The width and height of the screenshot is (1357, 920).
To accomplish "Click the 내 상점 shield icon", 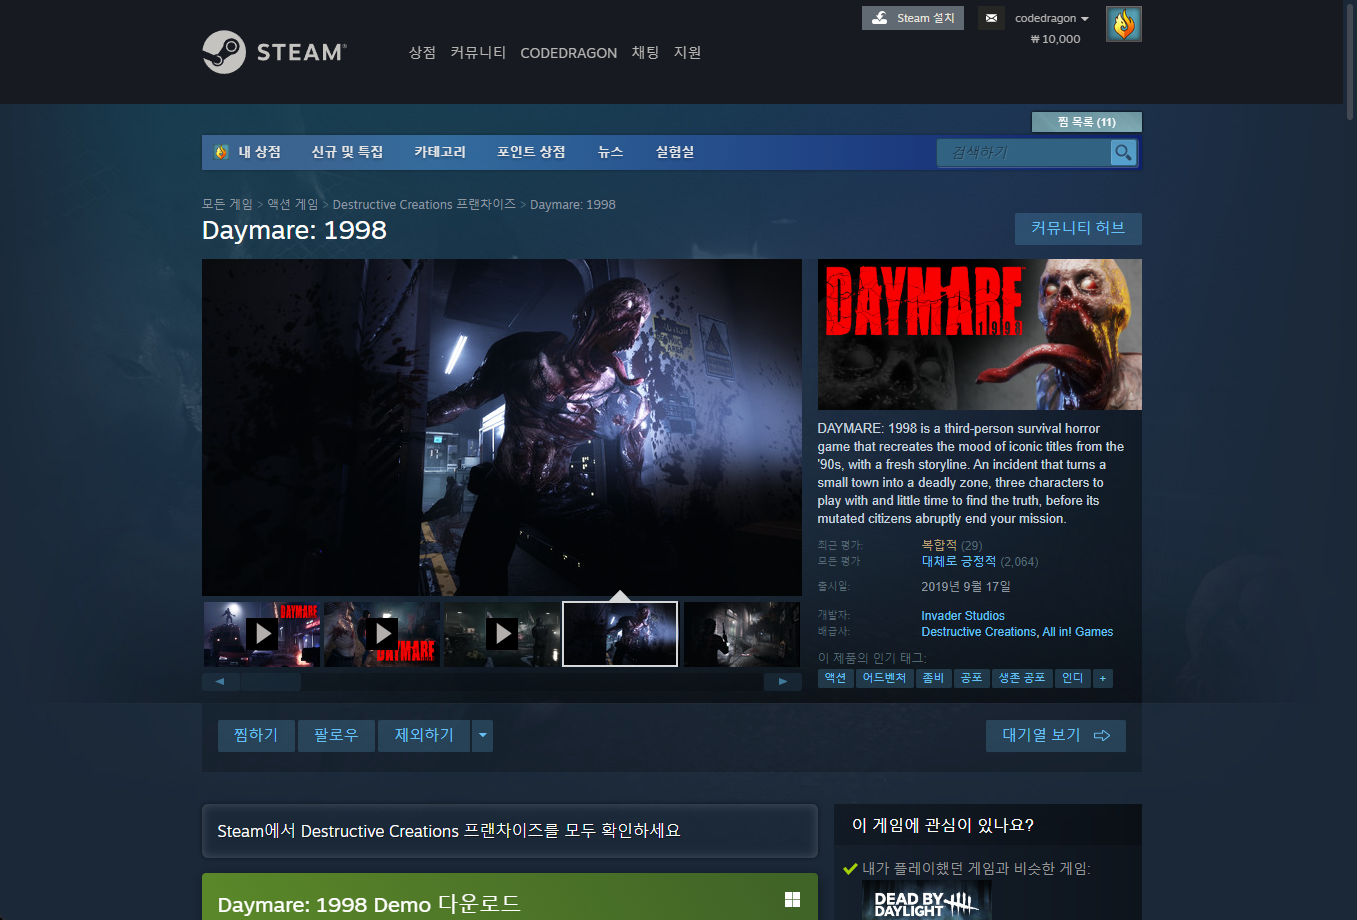I will (221, 152).
